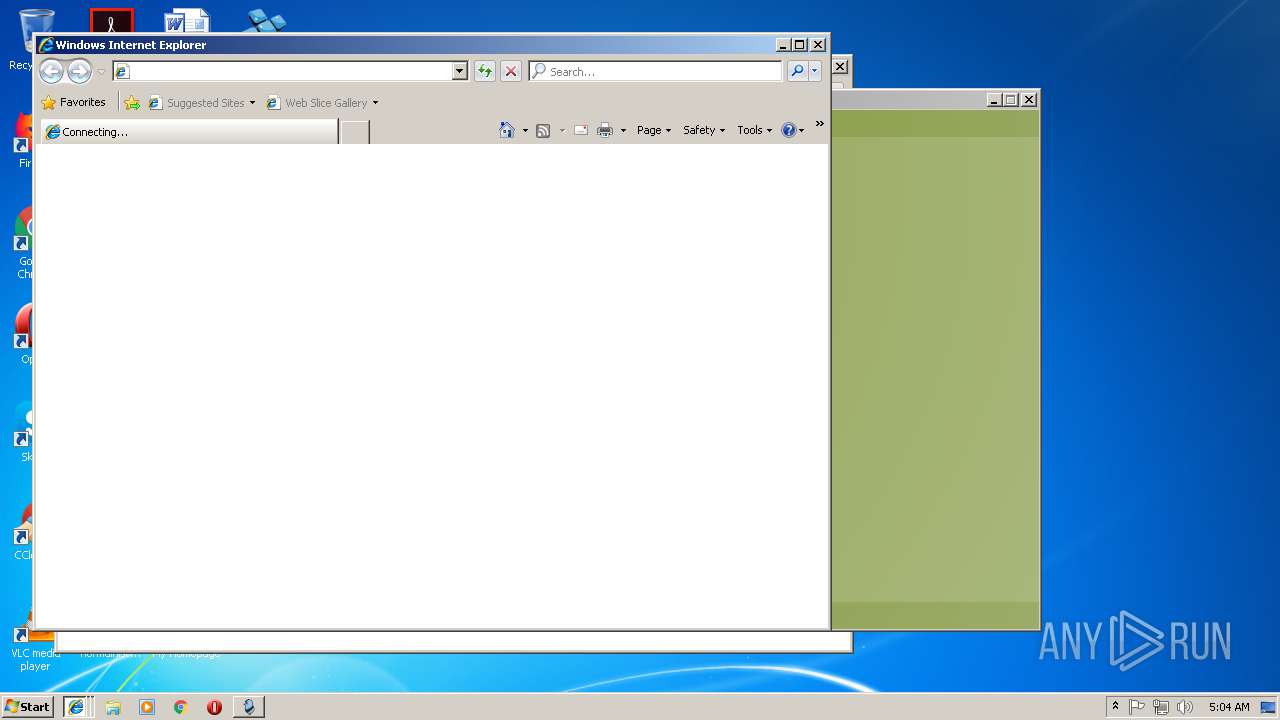Screen dimensions: 1280x720
Task: Expand the feeds dropdown arrow
Action: 562,131
